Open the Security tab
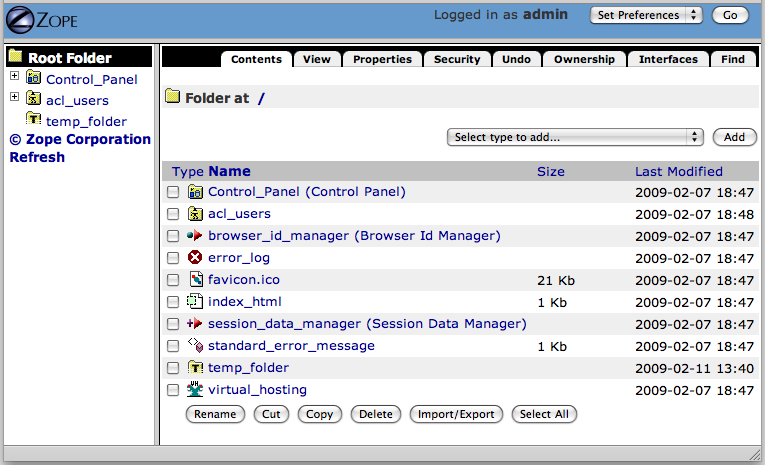The height and width of the screenshot is (465, 765). (457, 59)
